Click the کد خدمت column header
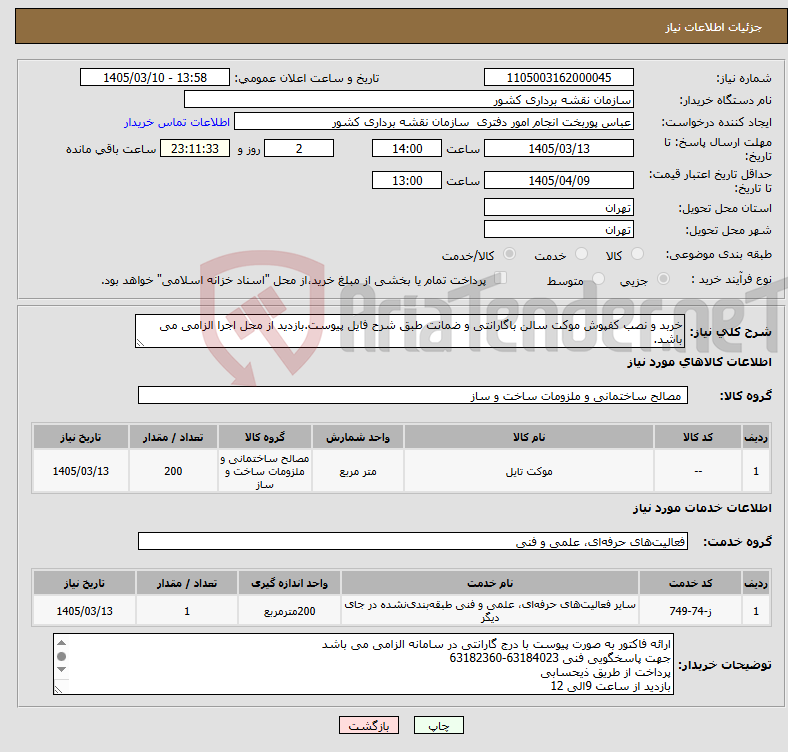788x752 pixels. pyautogui.click(x=691, y=583)
